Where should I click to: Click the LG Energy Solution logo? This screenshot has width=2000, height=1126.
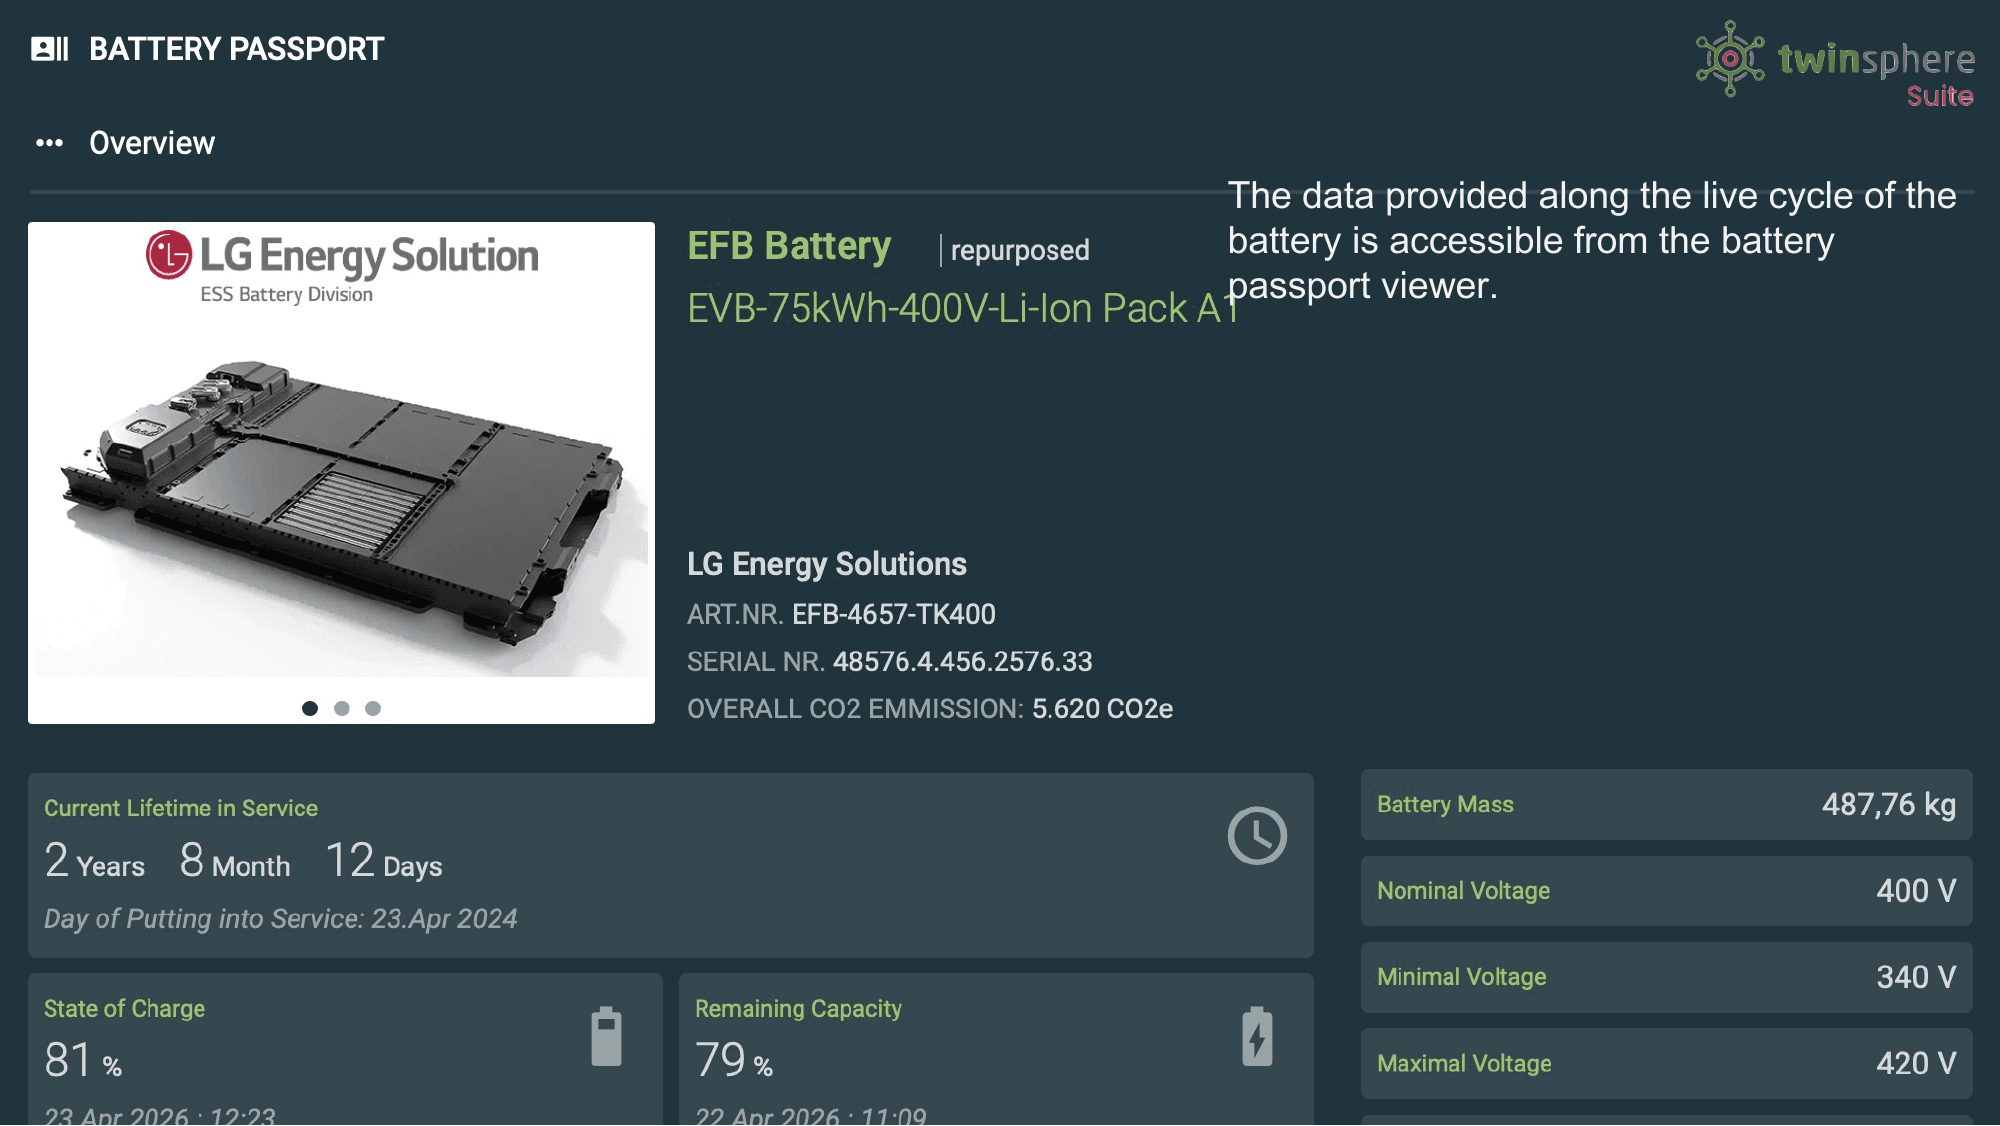[x=343, y=264]
